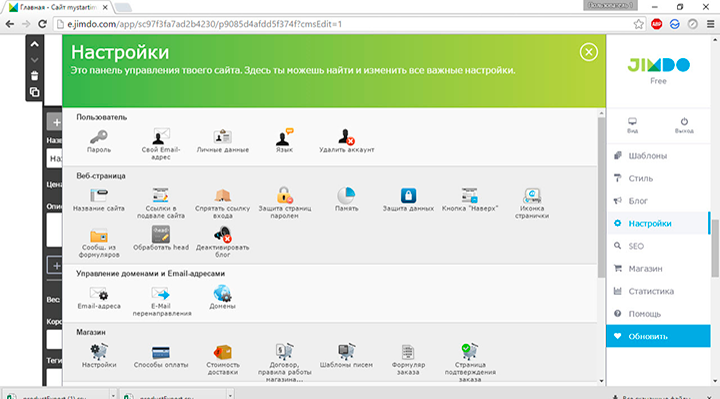Image resolution: width=720 pixels, height=399 pixels.
Task: Move element down with arrow
Action: click(34, 60)
